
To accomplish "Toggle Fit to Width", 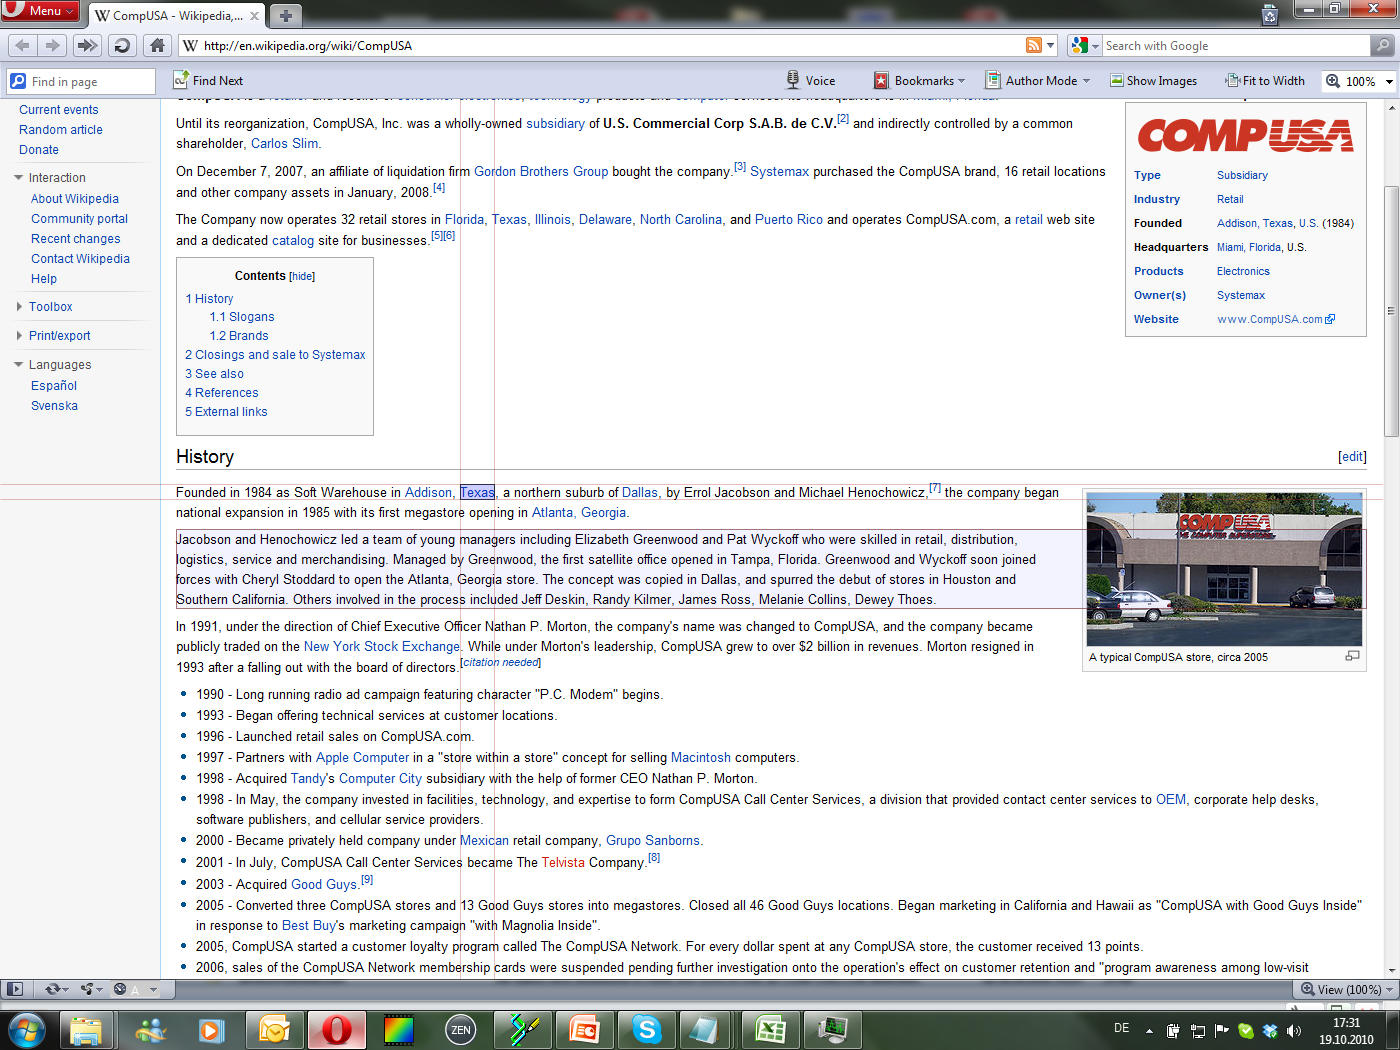I will point(1265,81).
